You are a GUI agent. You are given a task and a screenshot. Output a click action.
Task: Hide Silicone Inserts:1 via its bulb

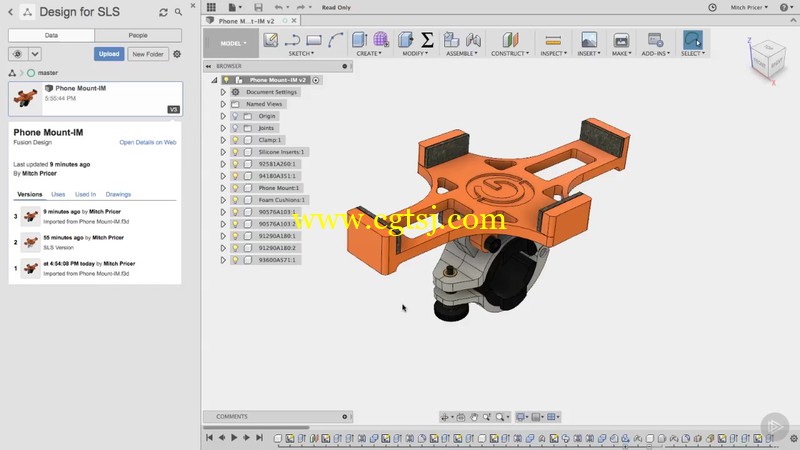(235, 152)
